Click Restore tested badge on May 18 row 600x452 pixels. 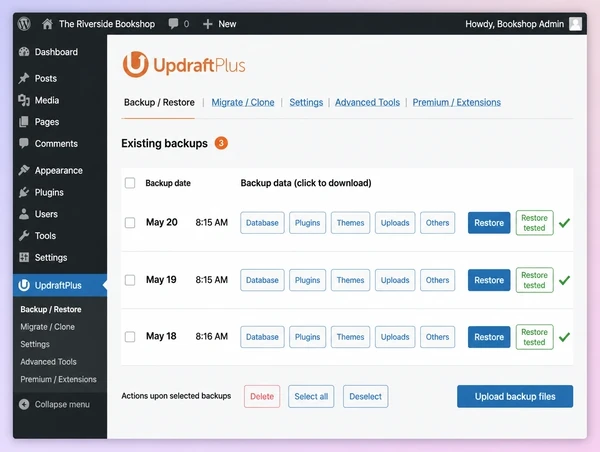535,337
